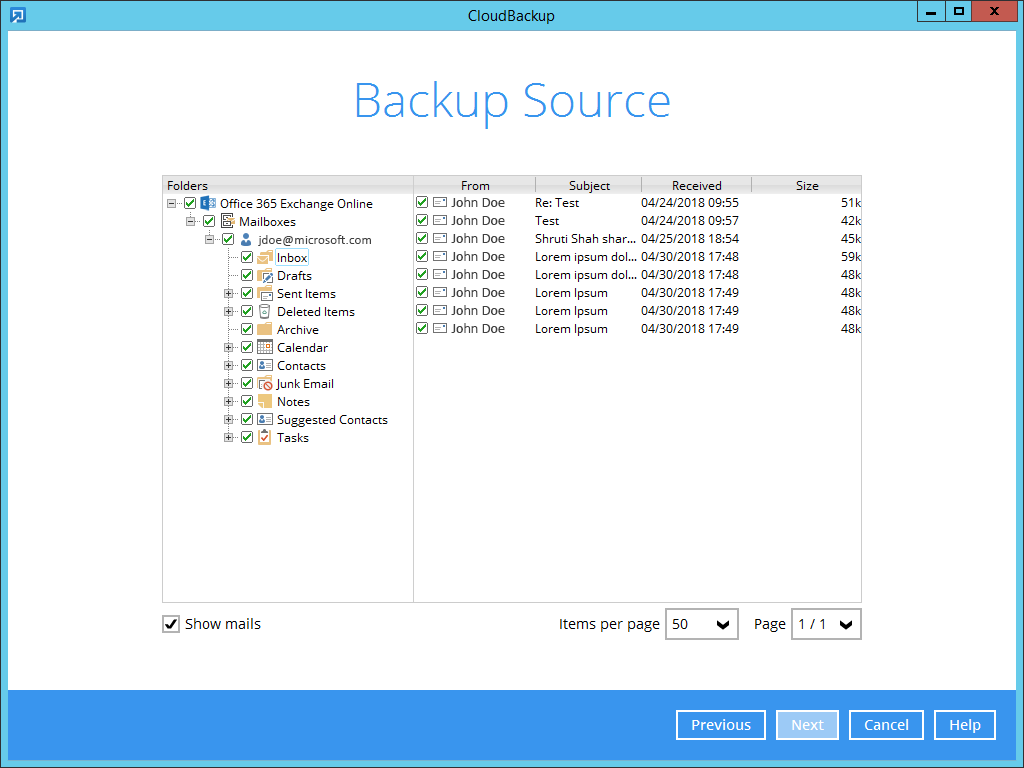Uncheck the 'Re: Test' mail checkbox
The image size is (1024, 768).
coord(422,203)
